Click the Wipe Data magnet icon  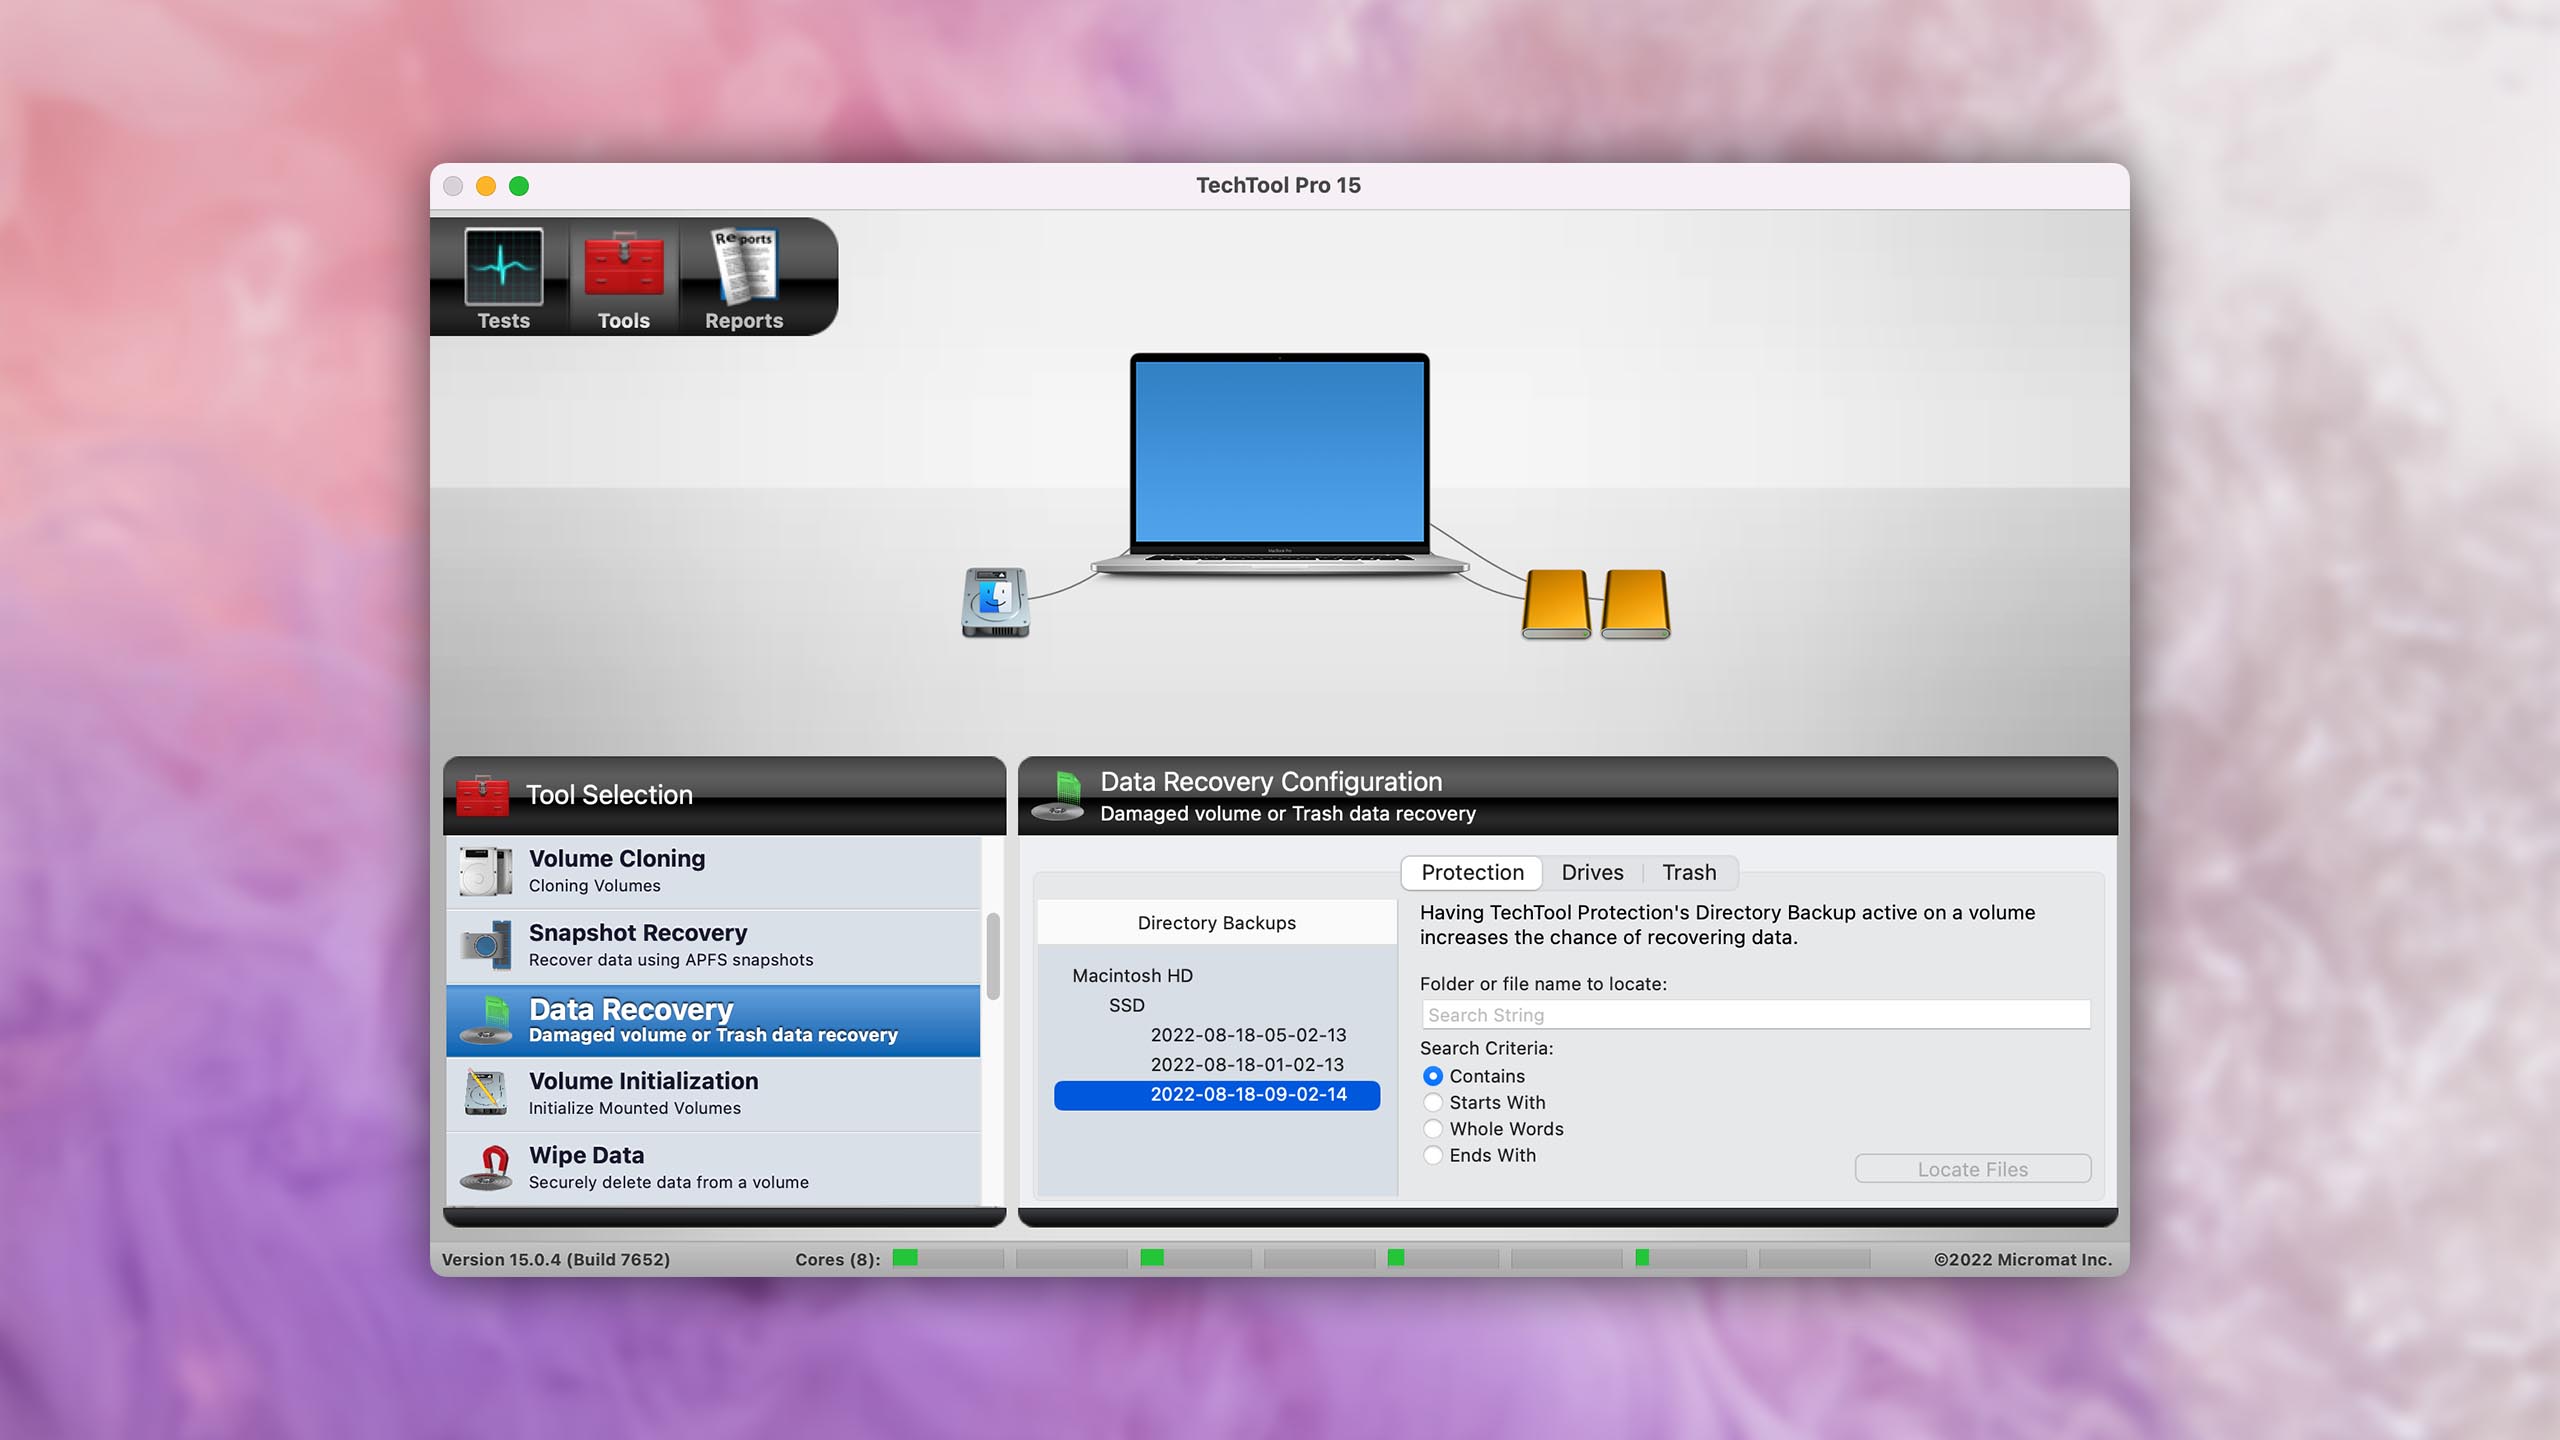pyautogui.click(x=486, y=1168)
